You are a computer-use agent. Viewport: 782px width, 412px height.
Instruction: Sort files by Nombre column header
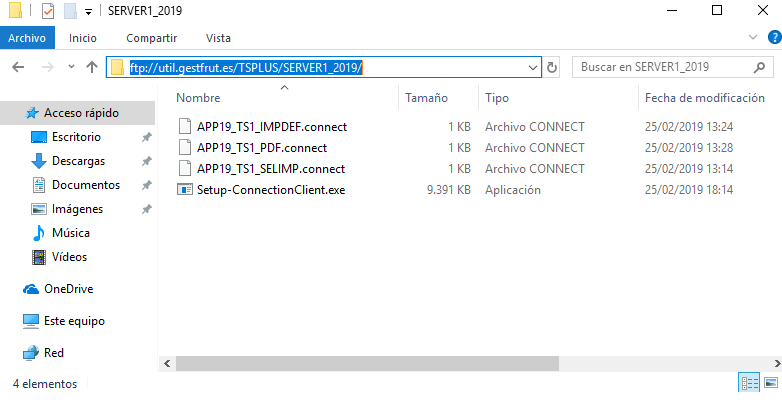click(198, 98)
